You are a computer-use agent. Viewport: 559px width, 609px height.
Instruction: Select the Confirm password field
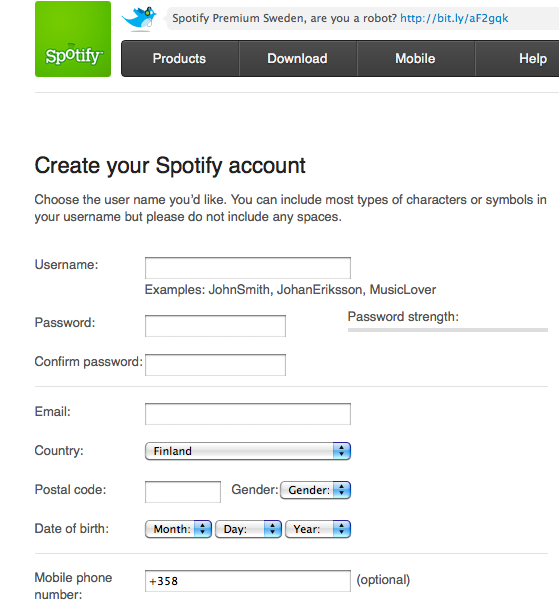click(x=215, y=365)
